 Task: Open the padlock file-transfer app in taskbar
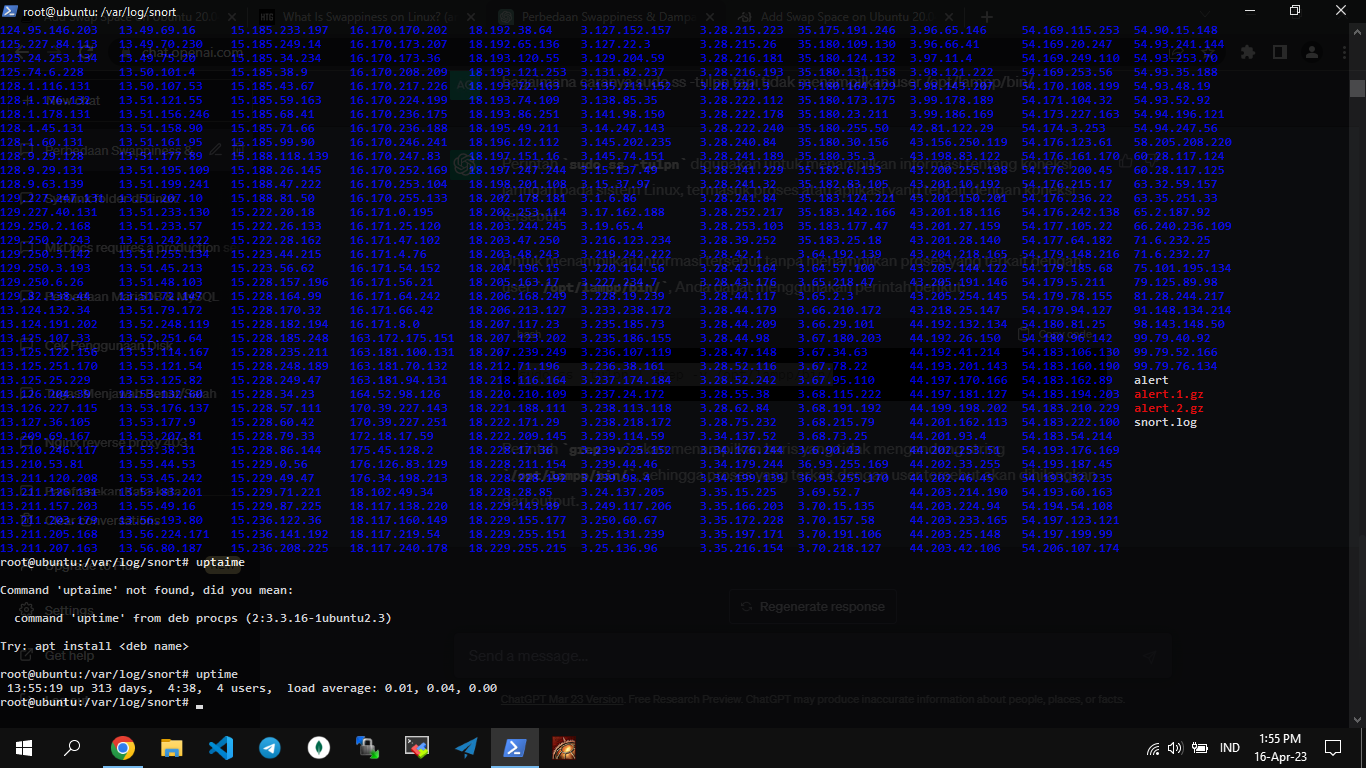click(x=367, y=747)
